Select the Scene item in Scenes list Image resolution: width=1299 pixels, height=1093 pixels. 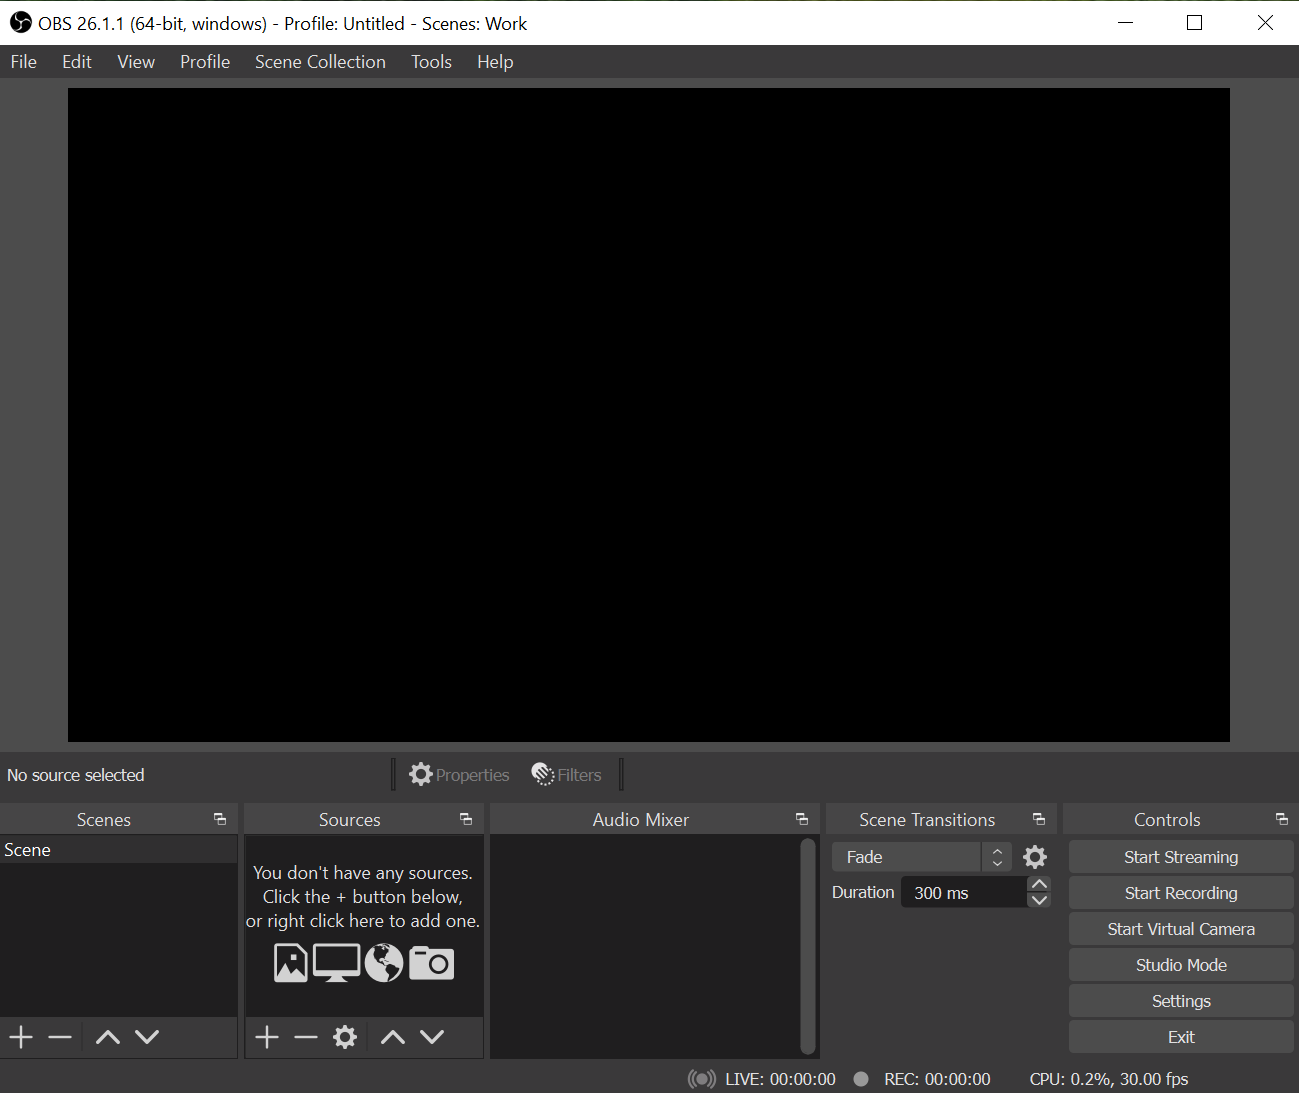[x=28, y=850]
